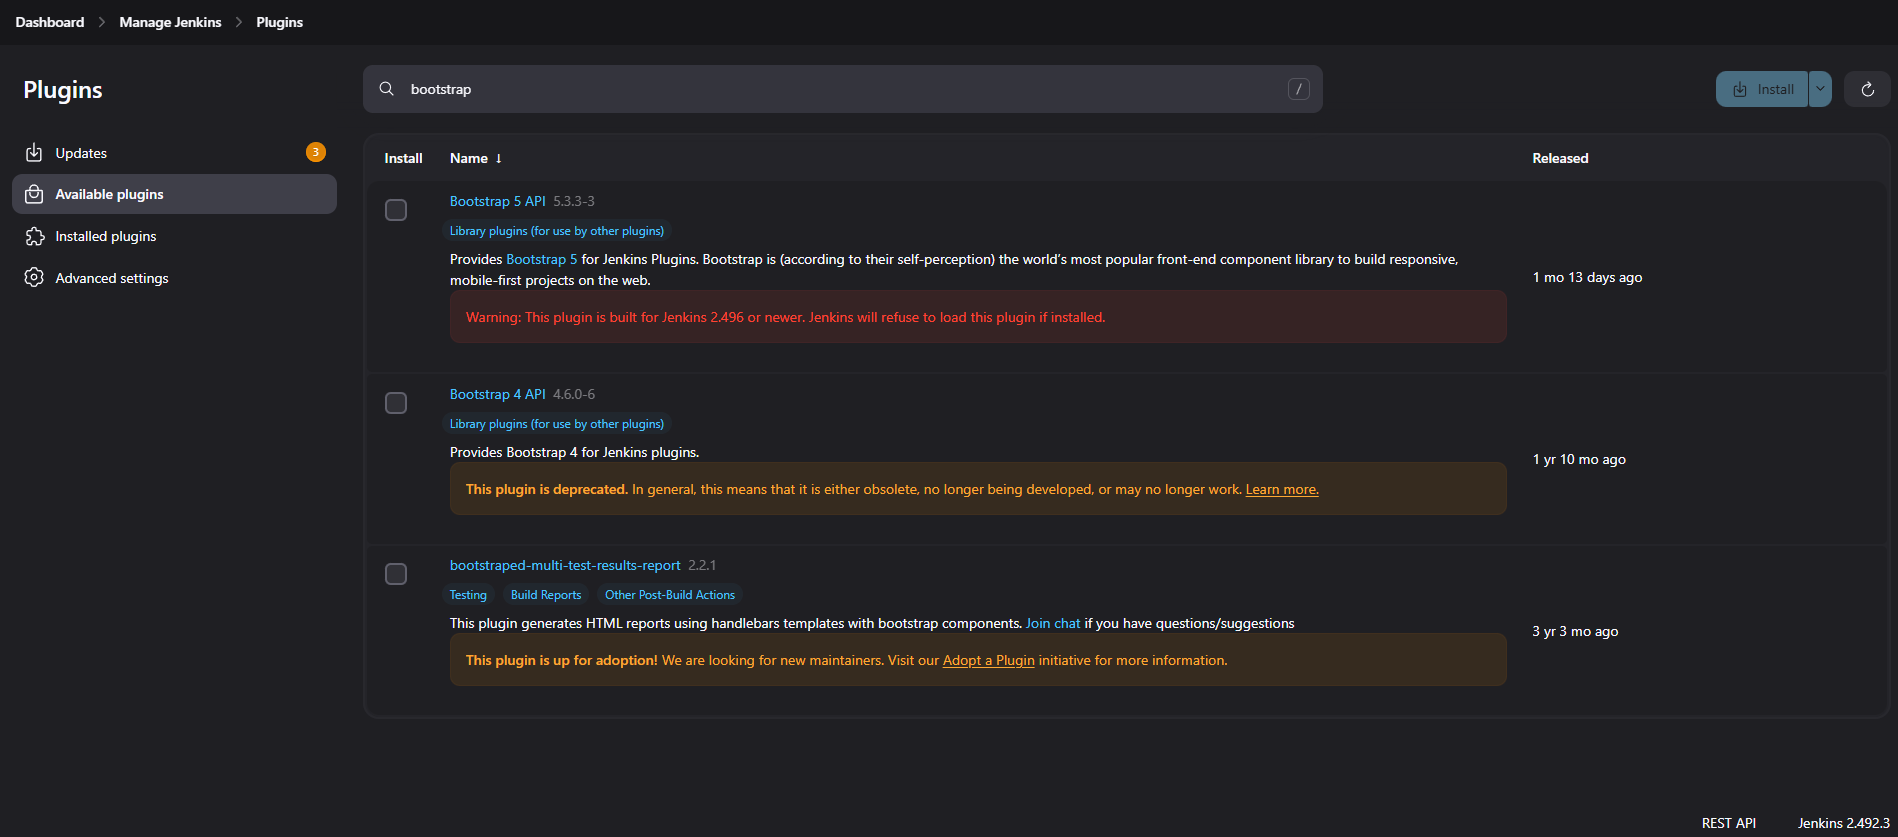Check the Bootstrap 5 API install checkbox
The height and width of the screenshot is (837, 1898).
click(396, 210)
